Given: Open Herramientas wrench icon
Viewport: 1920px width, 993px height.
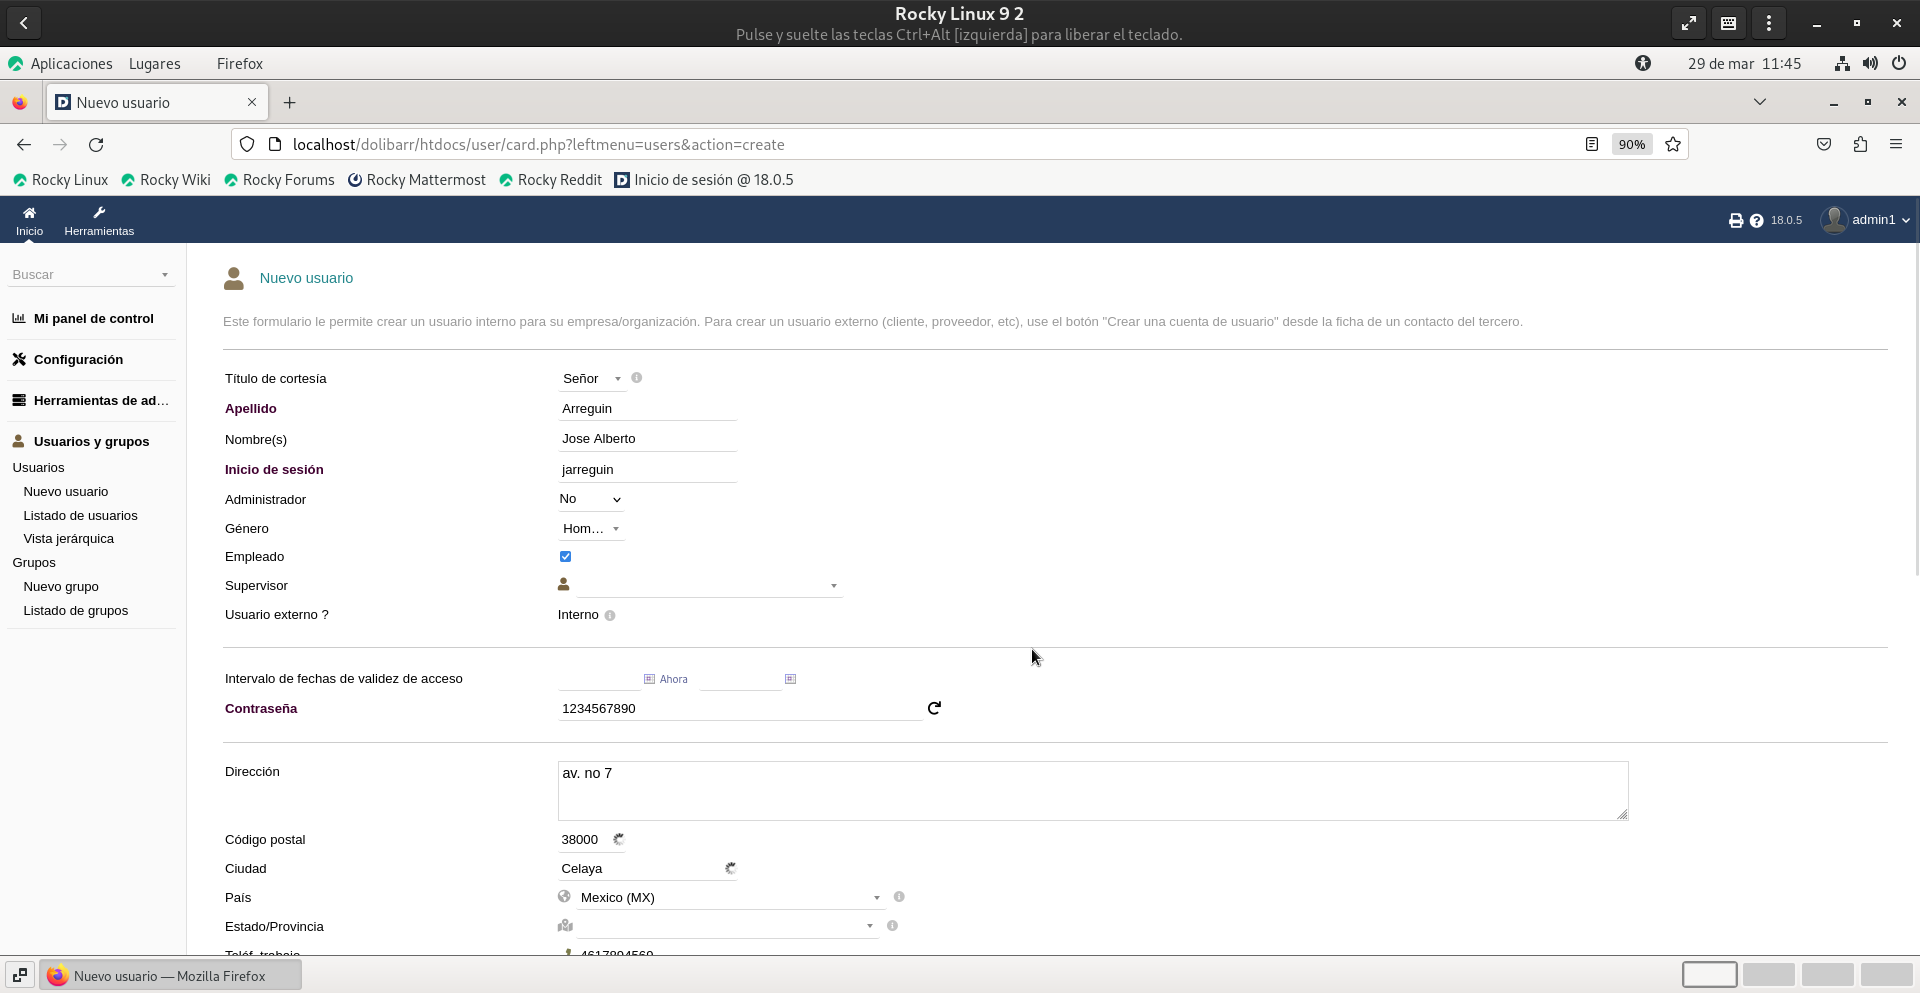Looking at the screenshot, I should coord(99,220).
